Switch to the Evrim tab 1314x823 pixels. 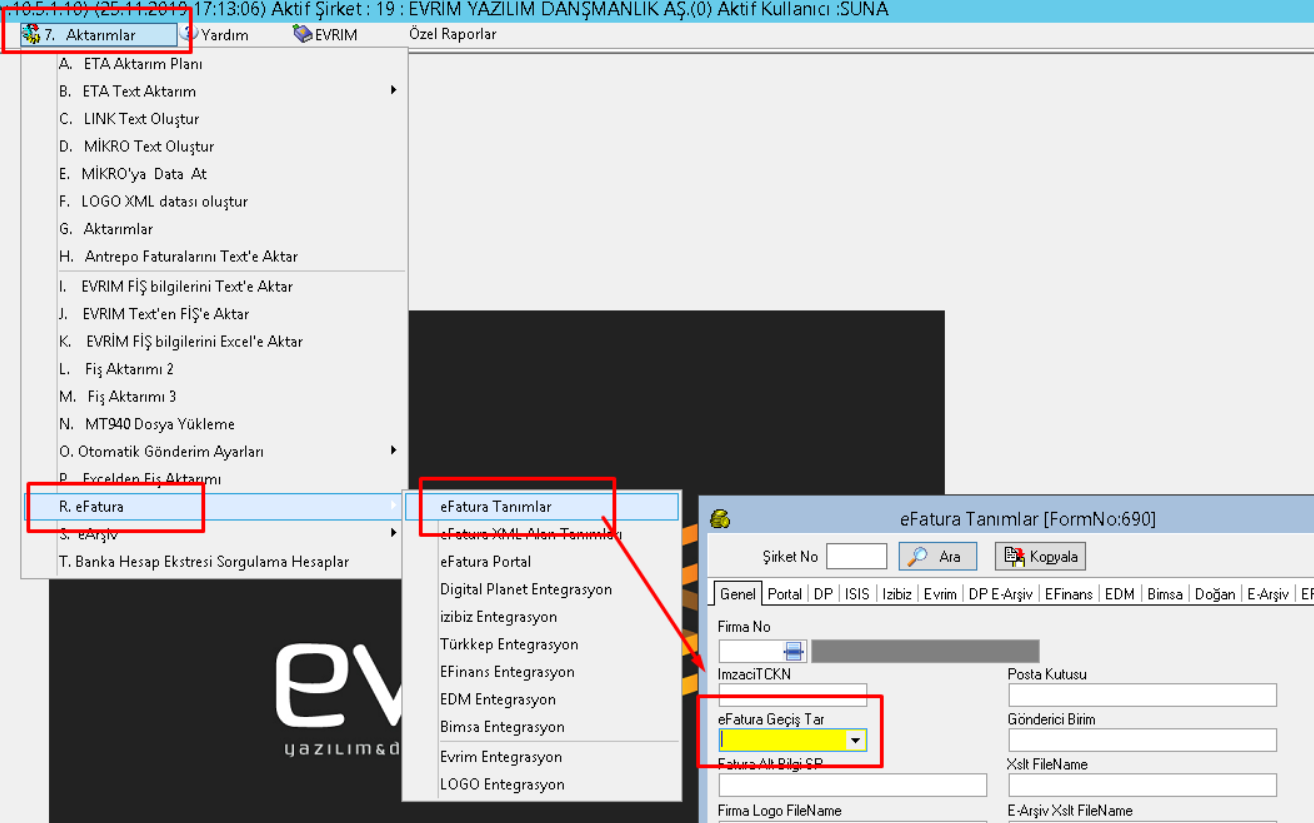(x=940, y=594)
